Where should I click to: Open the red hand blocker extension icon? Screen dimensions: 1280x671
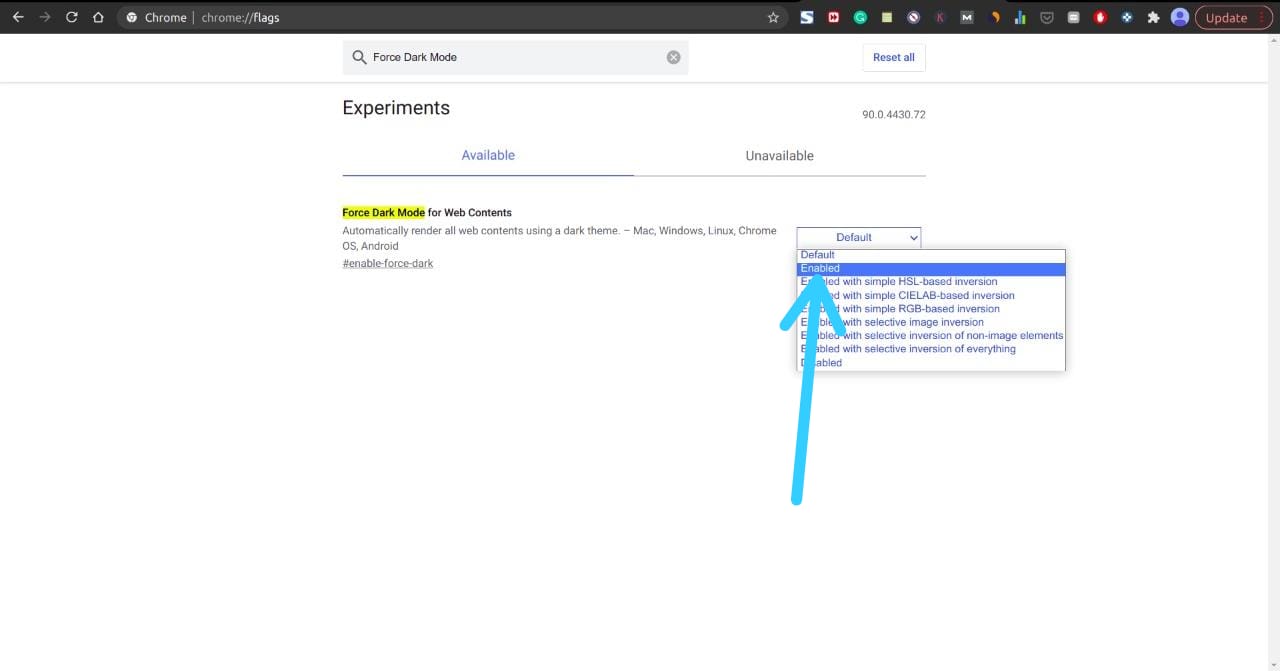coord(1100,17)
